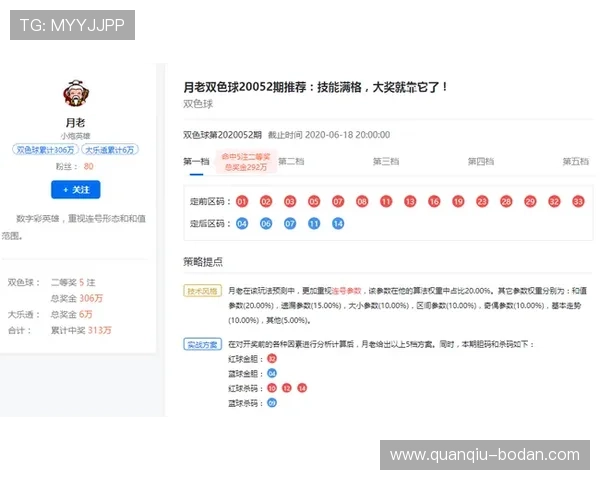Click red ball 02 in 定前区码
The image size is (600, 480).
266,201
